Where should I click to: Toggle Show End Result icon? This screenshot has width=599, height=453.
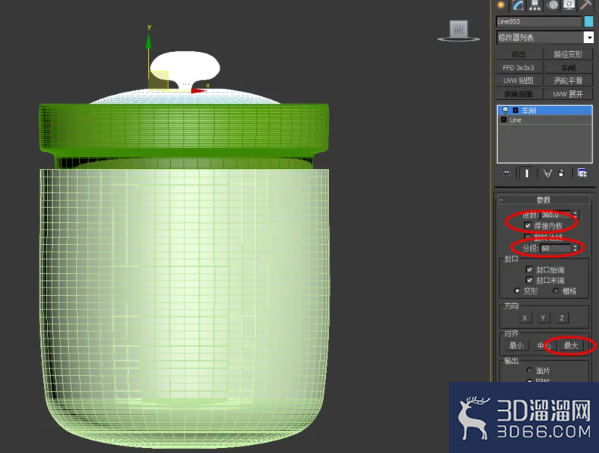527,173
